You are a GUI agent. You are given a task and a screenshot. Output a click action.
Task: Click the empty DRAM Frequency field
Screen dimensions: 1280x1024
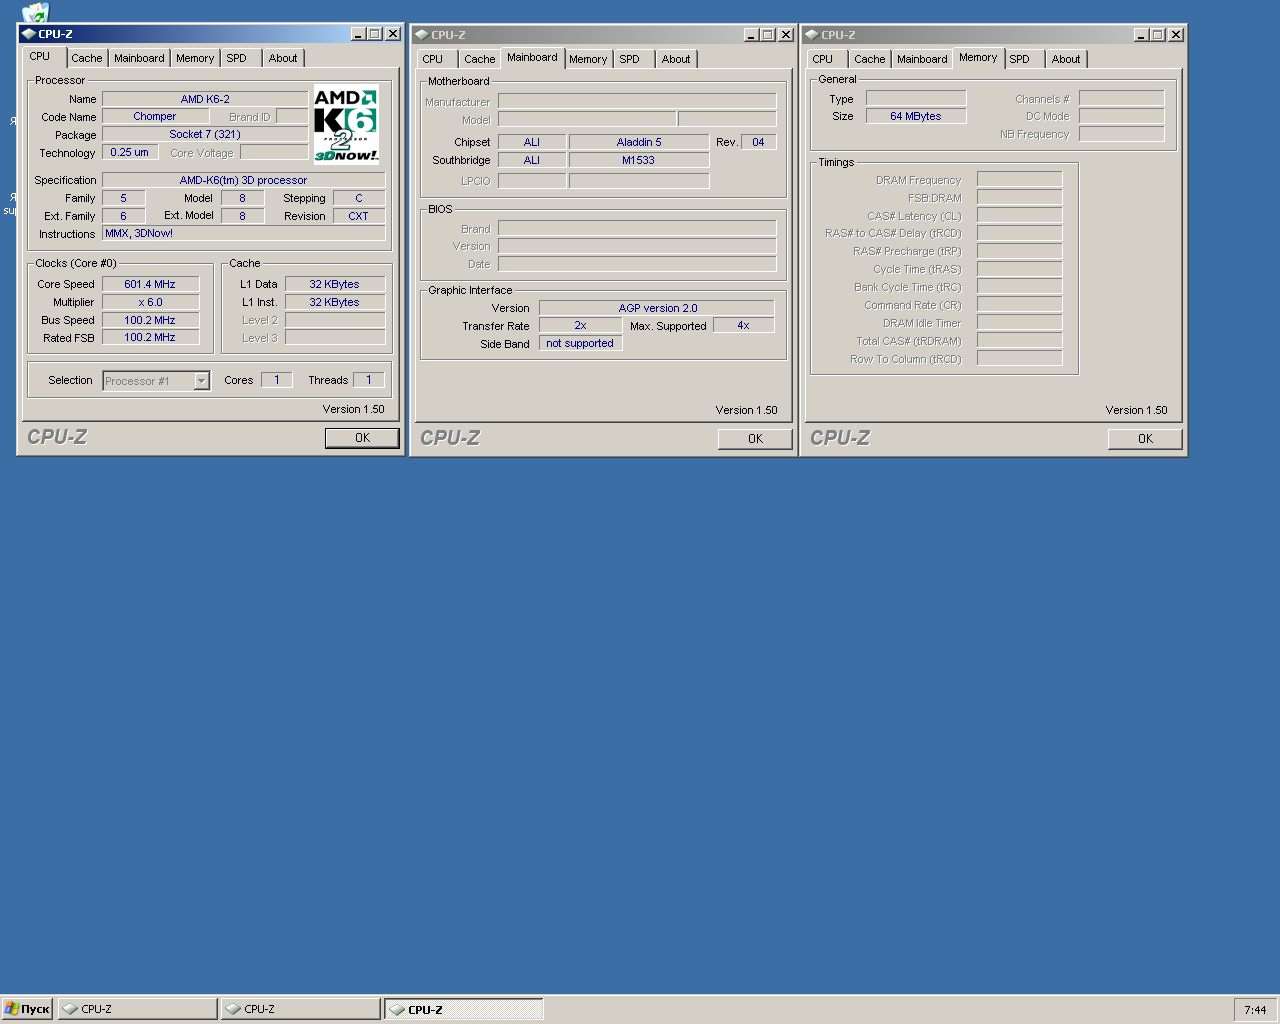click(x=1019, y=179)
